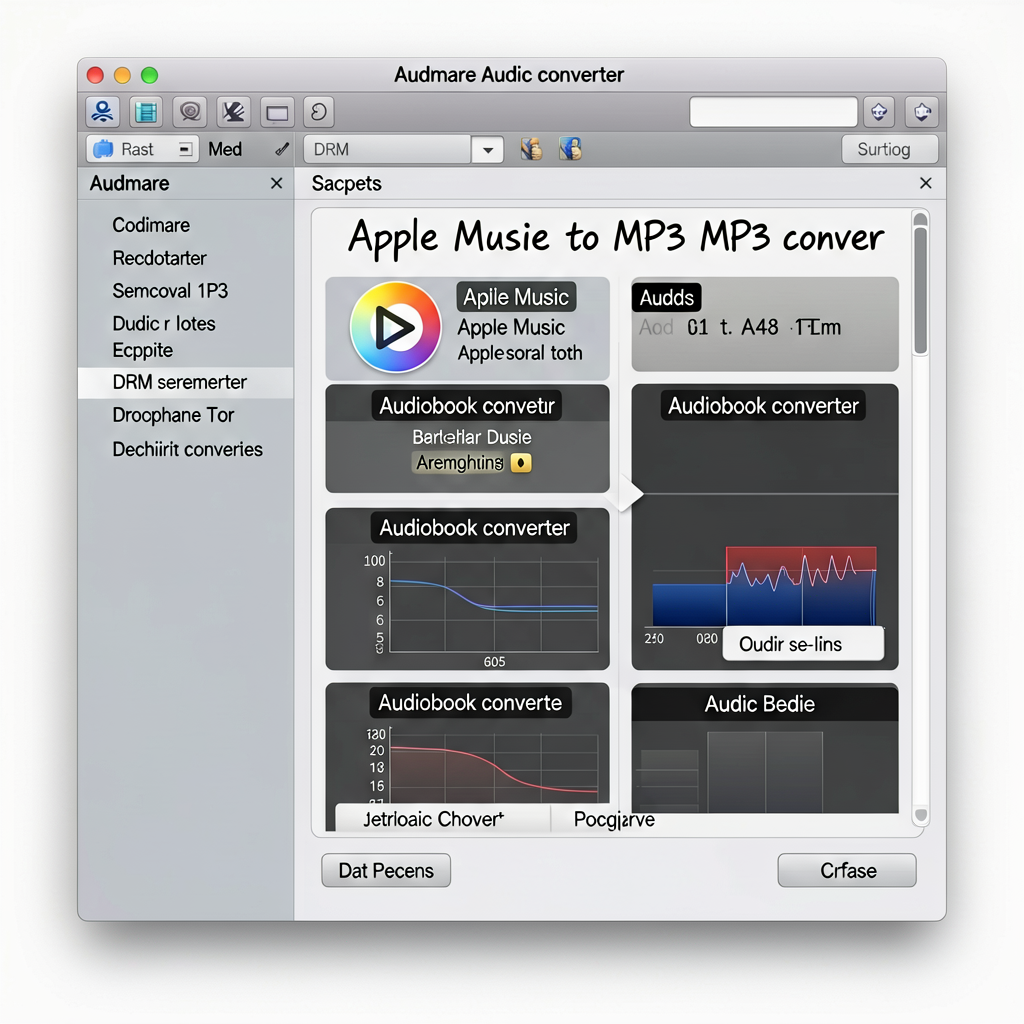
Task: Click the Sacpets panel title
Action: coord(346,184)
